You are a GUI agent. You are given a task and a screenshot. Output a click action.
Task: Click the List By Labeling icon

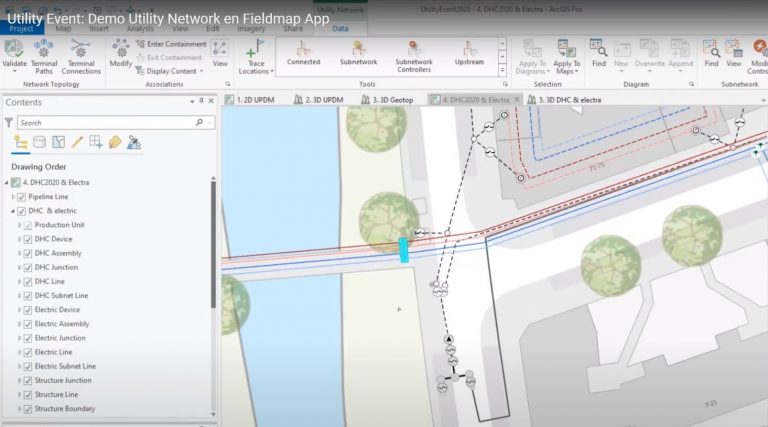[114, 142]
